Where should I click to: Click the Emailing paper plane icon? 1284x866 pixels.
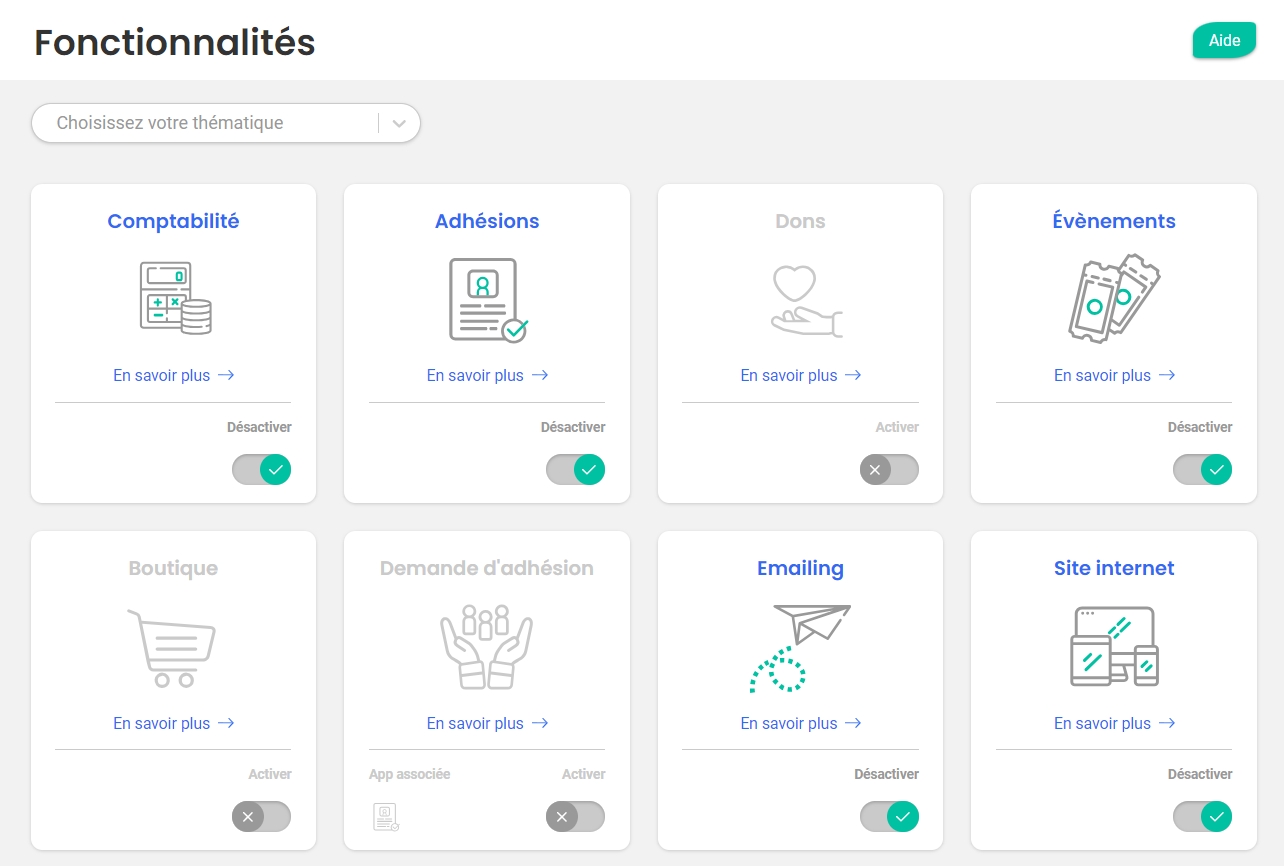click(800, 648)
